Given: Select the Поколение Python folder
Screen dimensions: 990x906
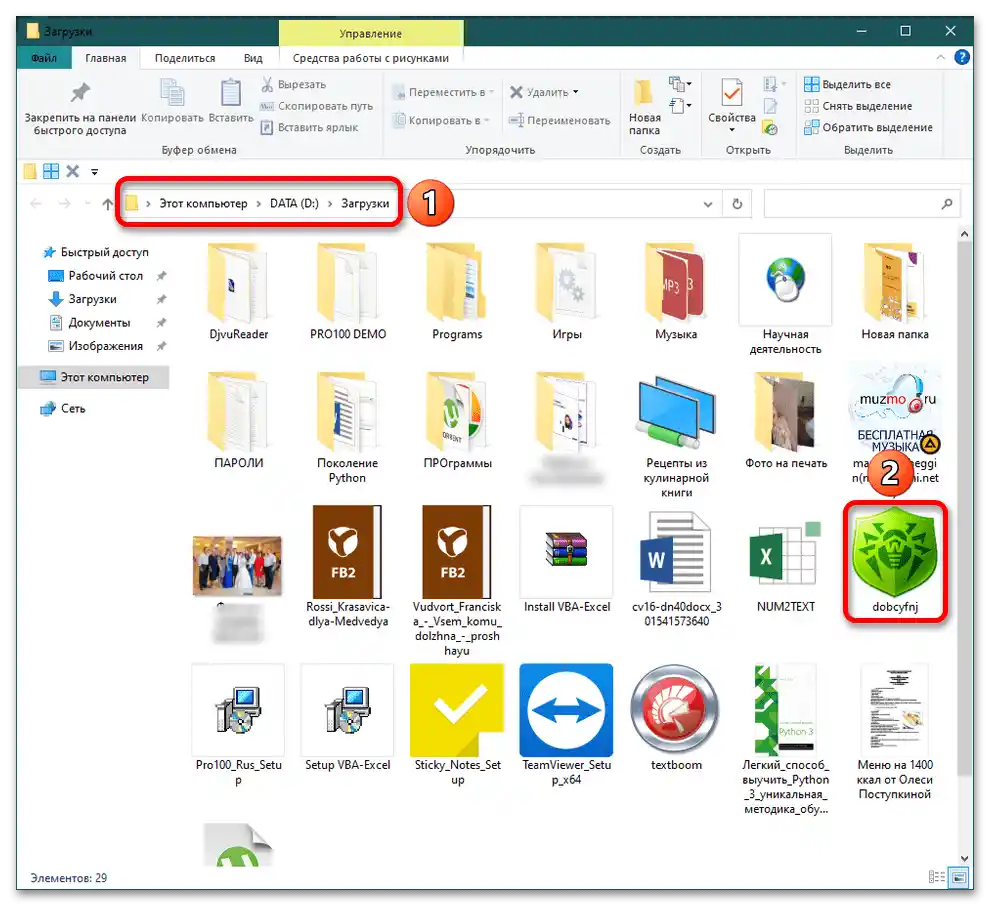Looking at the screenshot, I should point(347,427).
